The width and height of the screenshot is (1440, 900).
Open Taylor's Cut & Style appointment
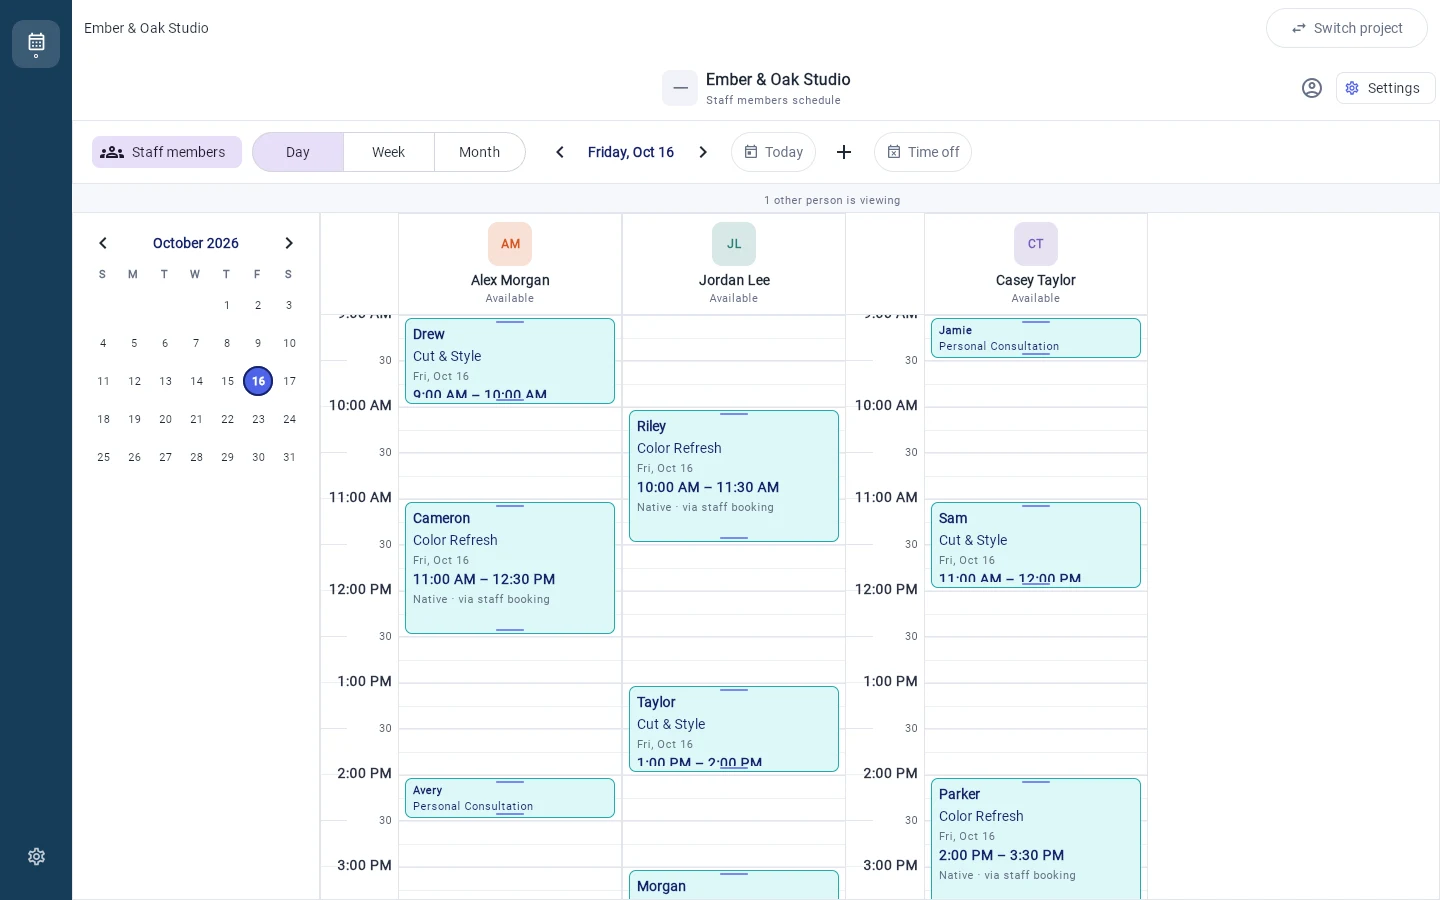[734, 729]
